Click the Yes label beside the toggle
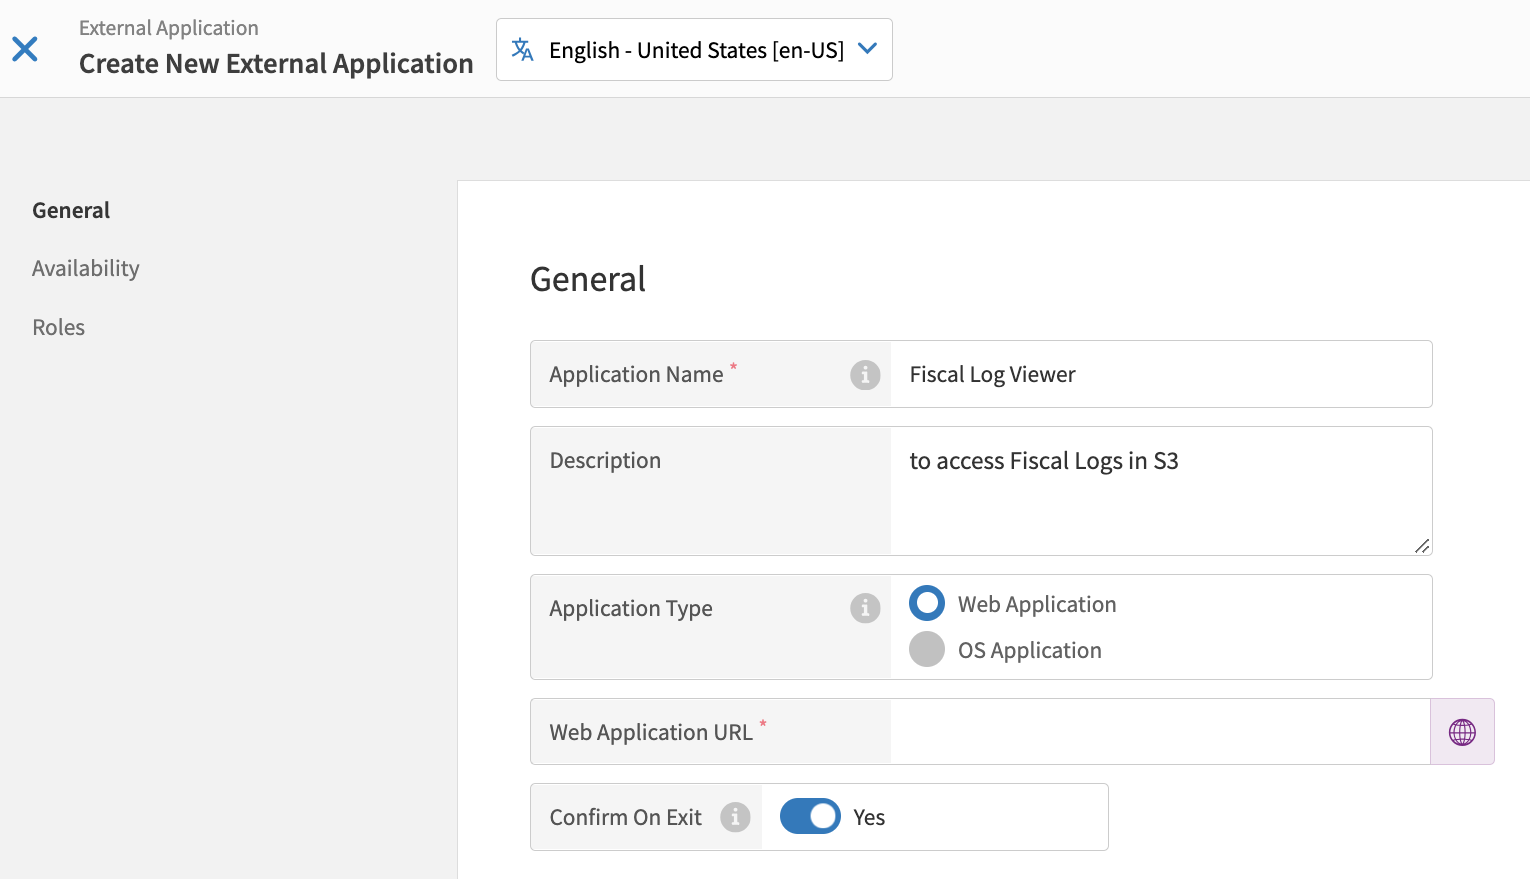1530x879 pixels. tap(869, 817)
